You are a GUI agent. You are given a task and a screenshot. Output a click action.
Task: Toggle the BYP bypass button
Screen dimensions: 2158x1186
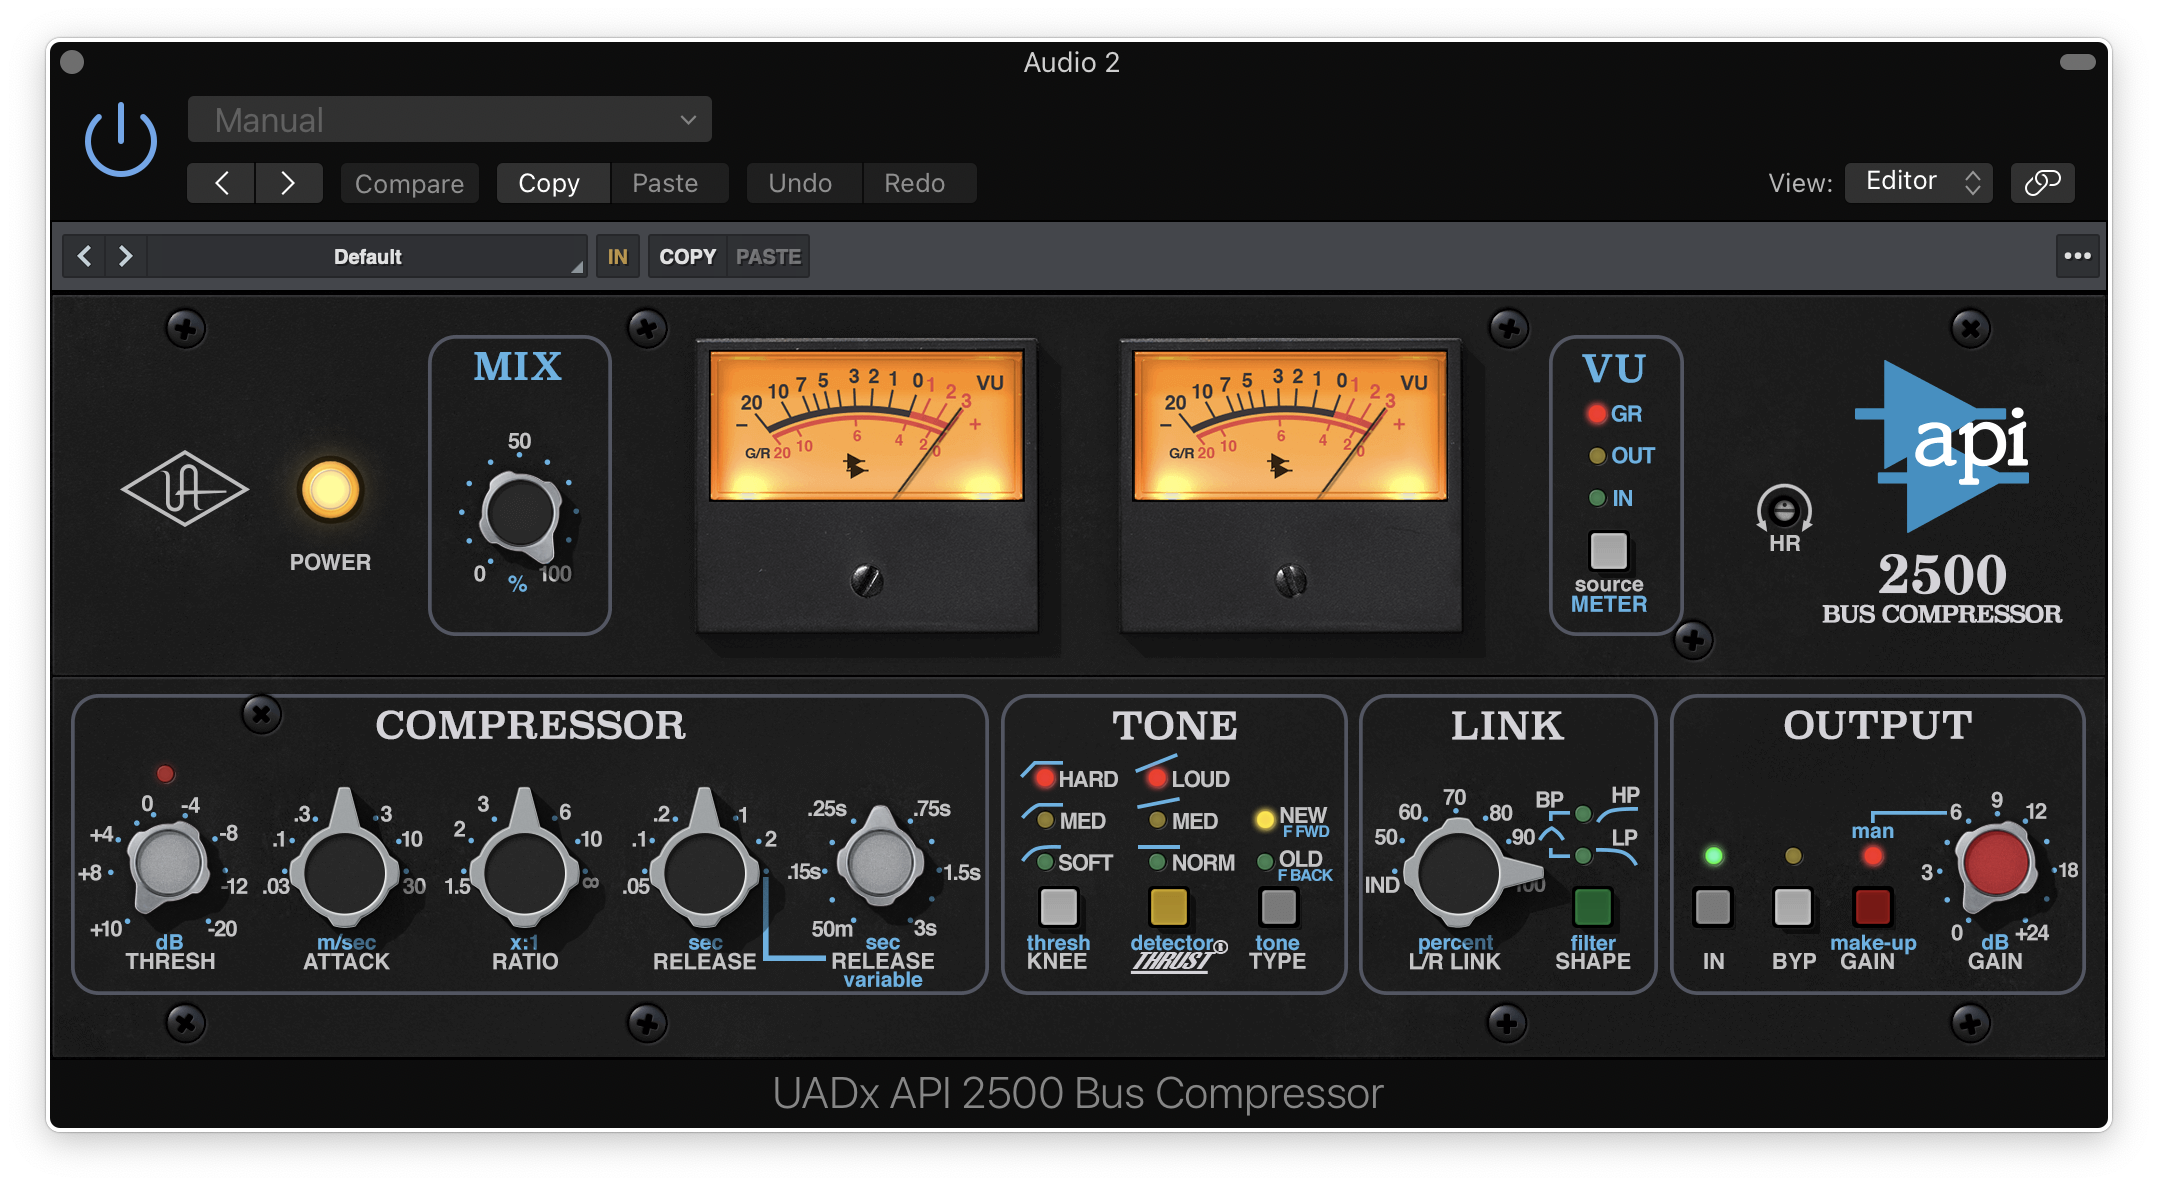[x=1792, y=907]
